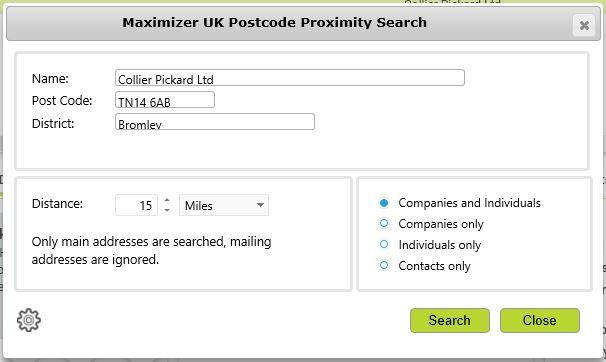Select Companies only radio button
The image size is (606, 362).
(x=384, y=223)
